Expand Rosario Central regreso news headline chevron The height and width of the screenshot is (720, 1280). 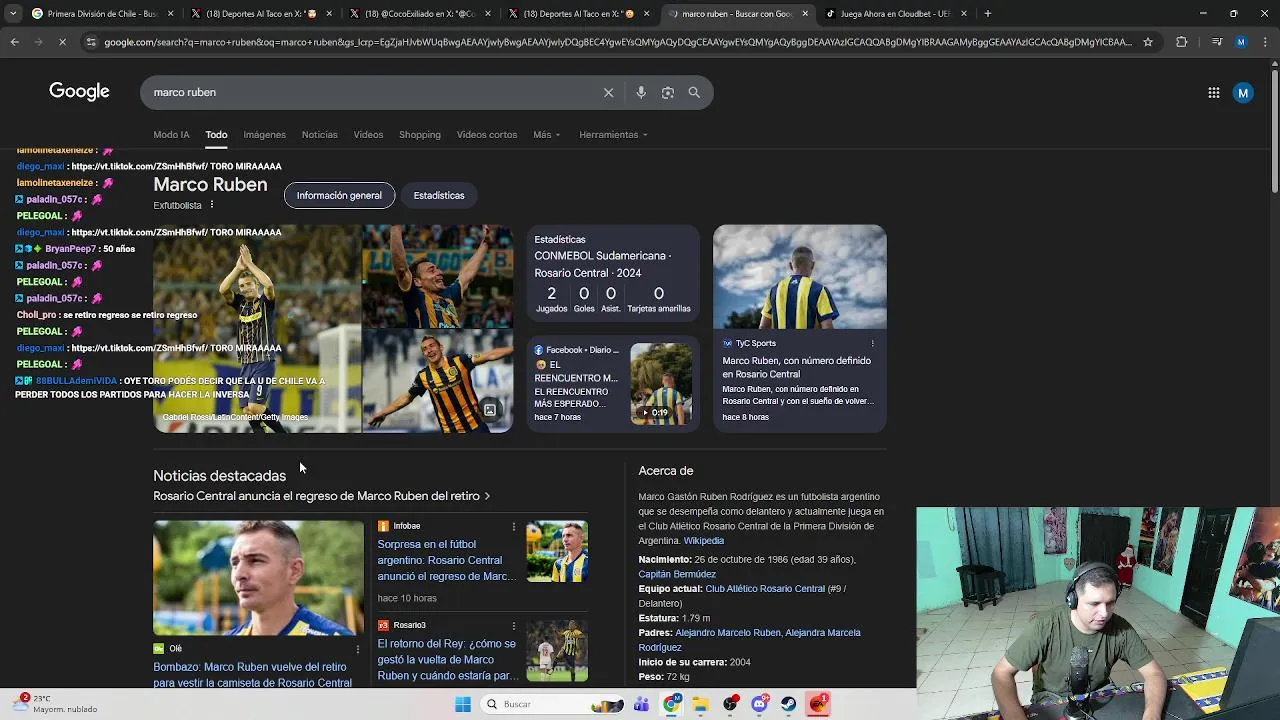[487, 496]
